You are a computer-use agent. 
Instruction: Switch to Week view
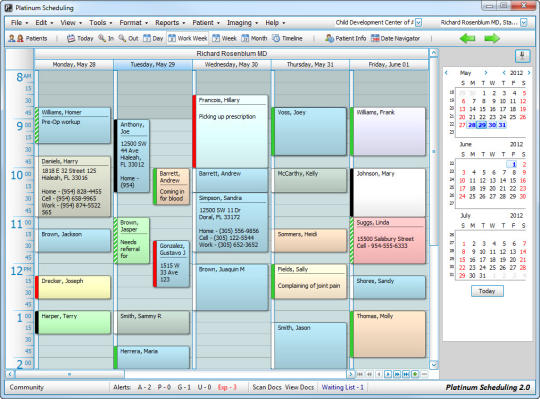coord(224,38)
